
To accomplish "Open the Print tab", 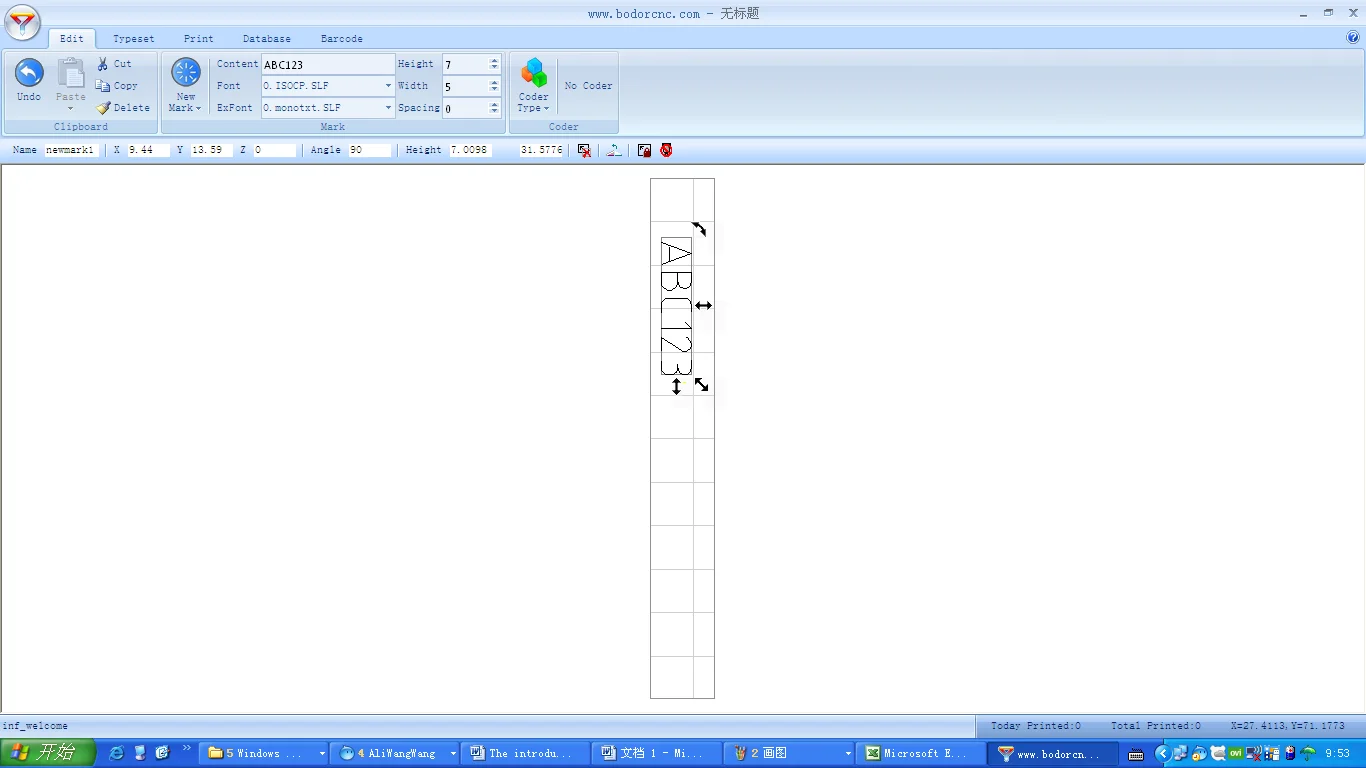I will point(199,39).
